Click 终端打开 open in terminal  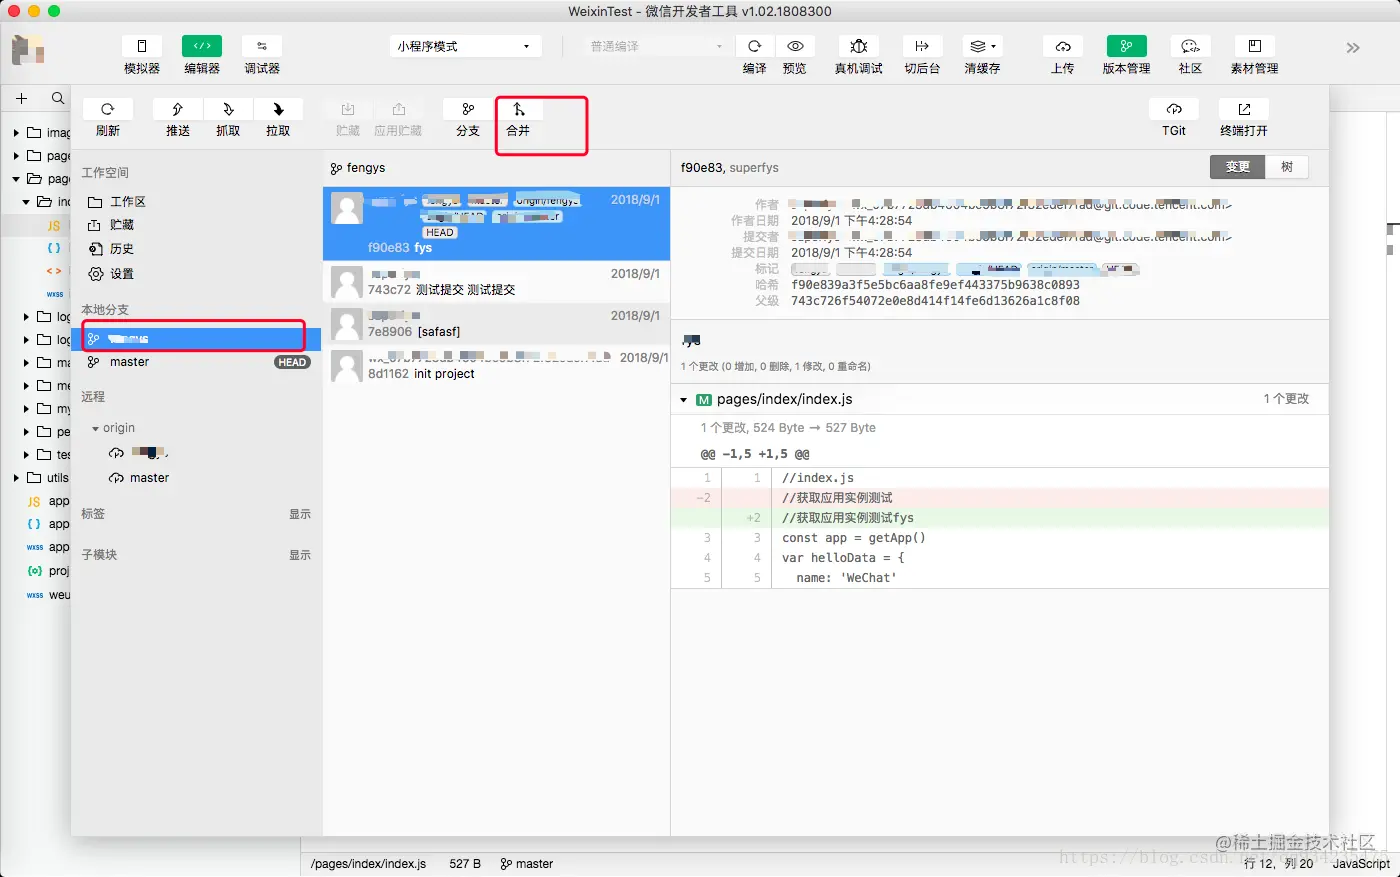pyautogui.click(x=1244, y=109)
